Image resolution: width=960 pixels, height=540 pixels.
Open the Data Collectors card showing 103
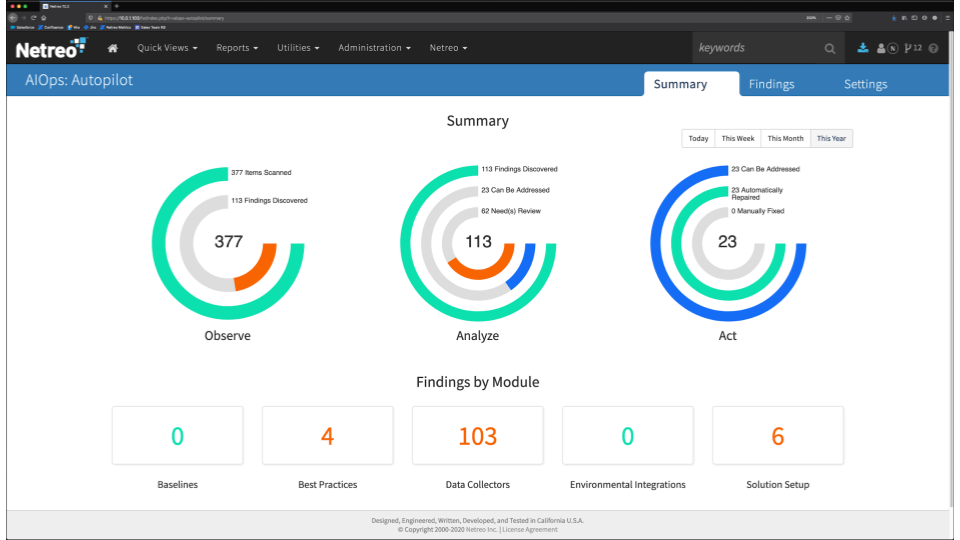pos(478,435)
